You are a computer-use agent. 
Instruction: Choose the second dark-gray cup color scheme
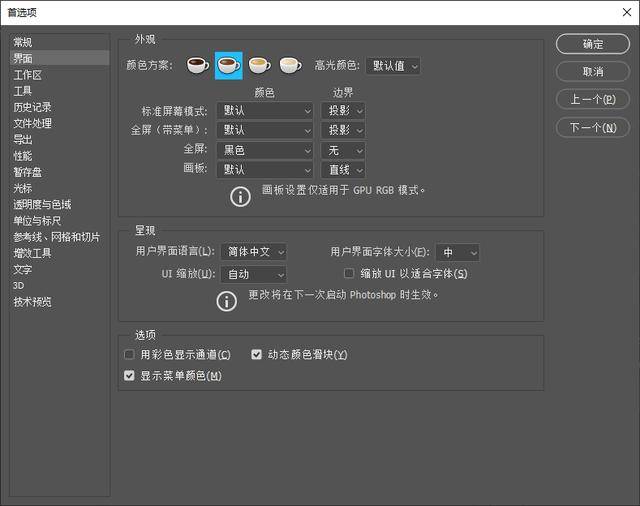[229, 66]
